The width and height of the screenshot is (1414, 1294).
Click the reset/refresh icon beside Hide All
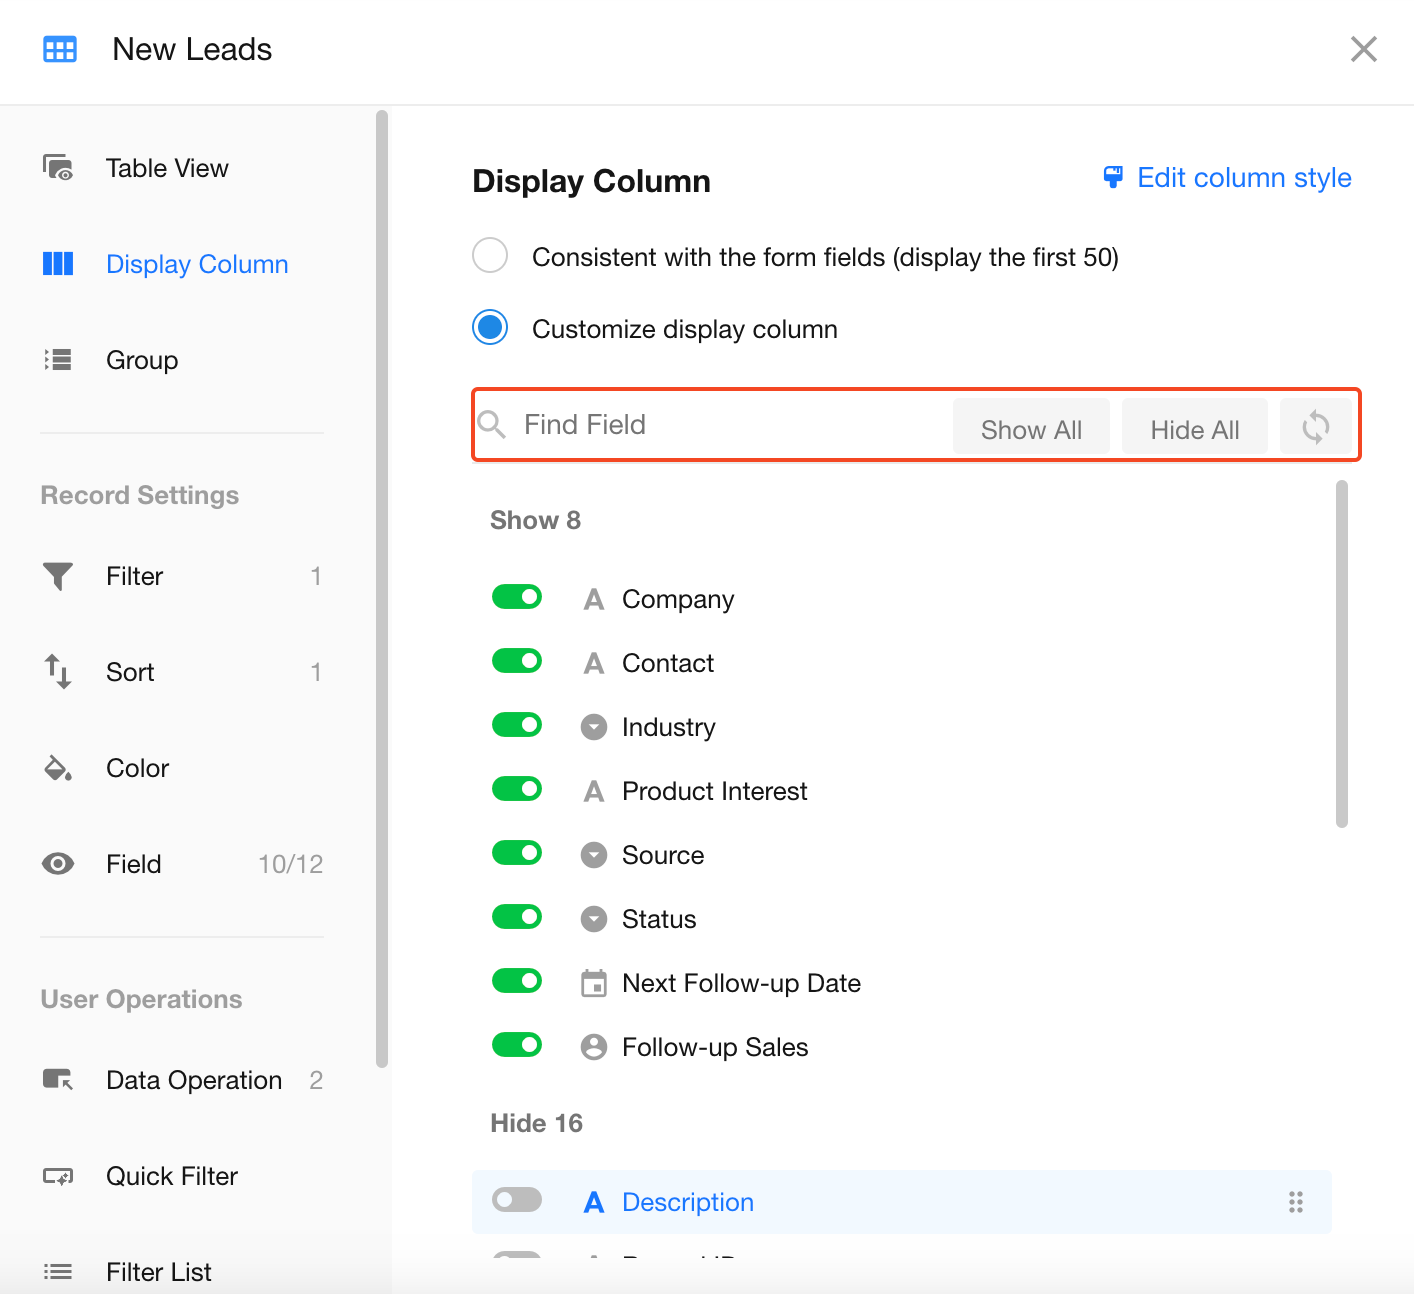pos(1315,428)
